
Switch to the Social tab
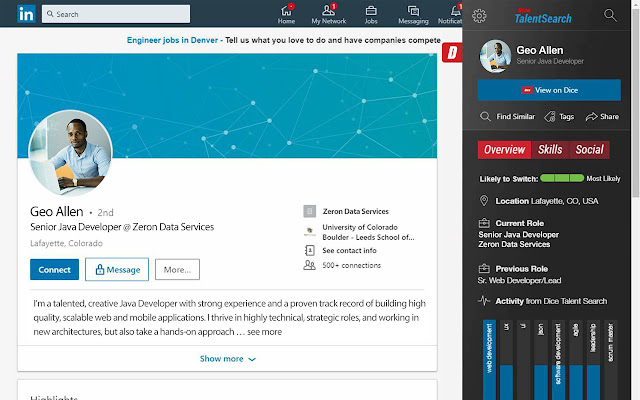point(589,150)
